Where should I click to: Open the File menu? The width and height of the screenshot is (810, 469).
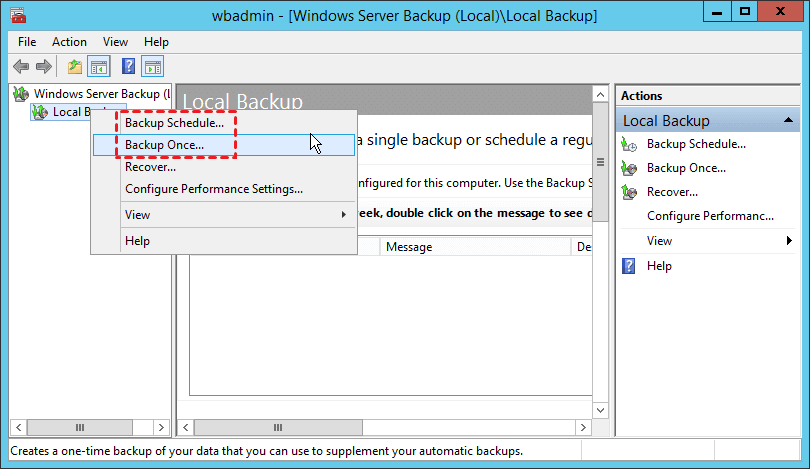(27, 42)
